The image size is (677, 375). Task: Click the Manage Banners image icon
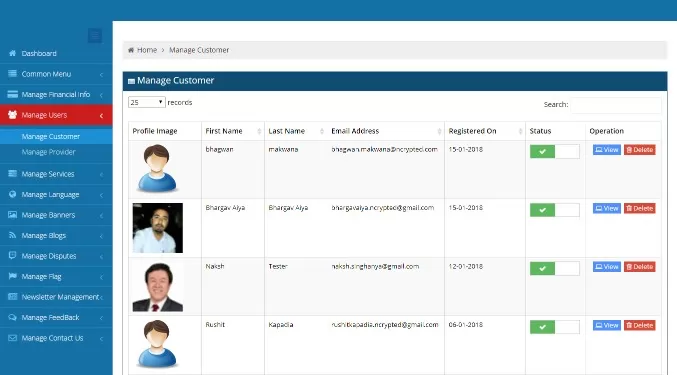point(13,214)
